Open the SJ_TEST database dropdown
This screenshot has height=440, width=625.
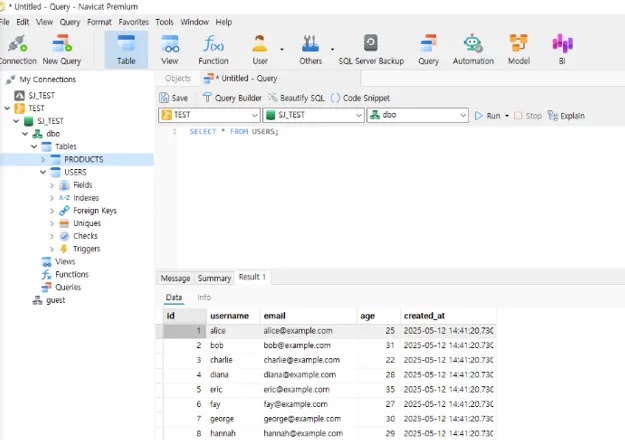pos(313,115)
